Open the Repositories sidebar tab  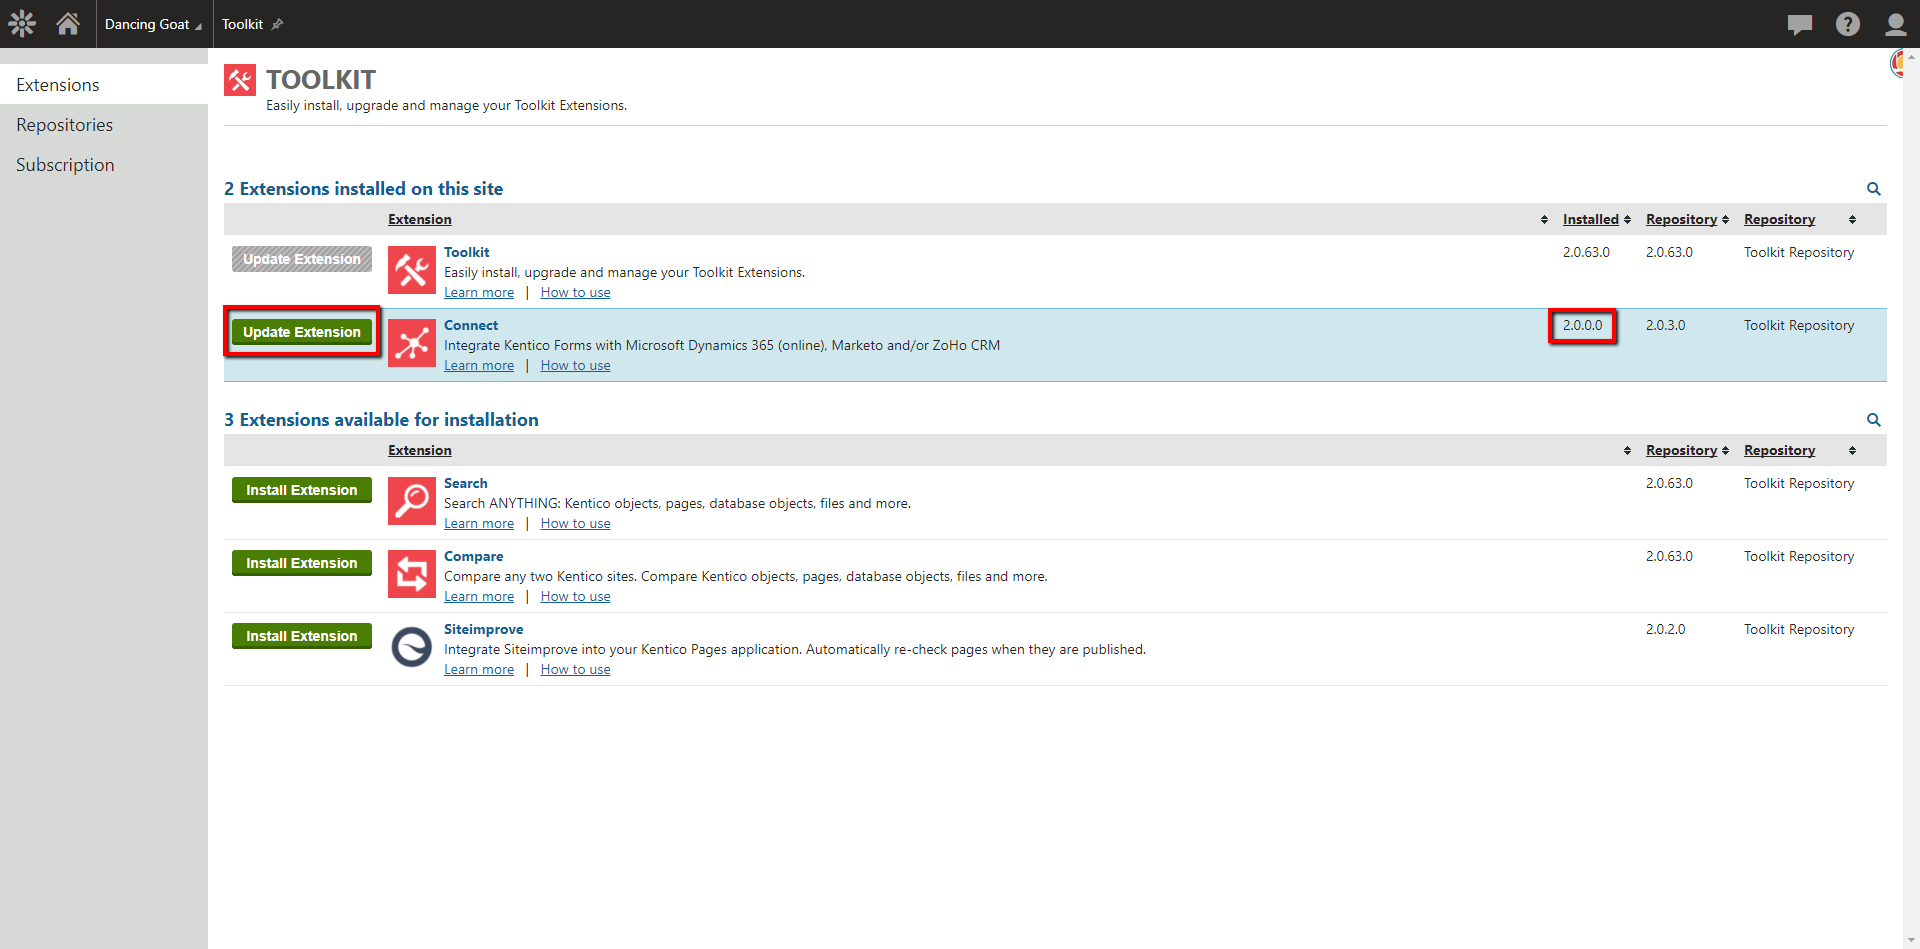tap(104, 125)
